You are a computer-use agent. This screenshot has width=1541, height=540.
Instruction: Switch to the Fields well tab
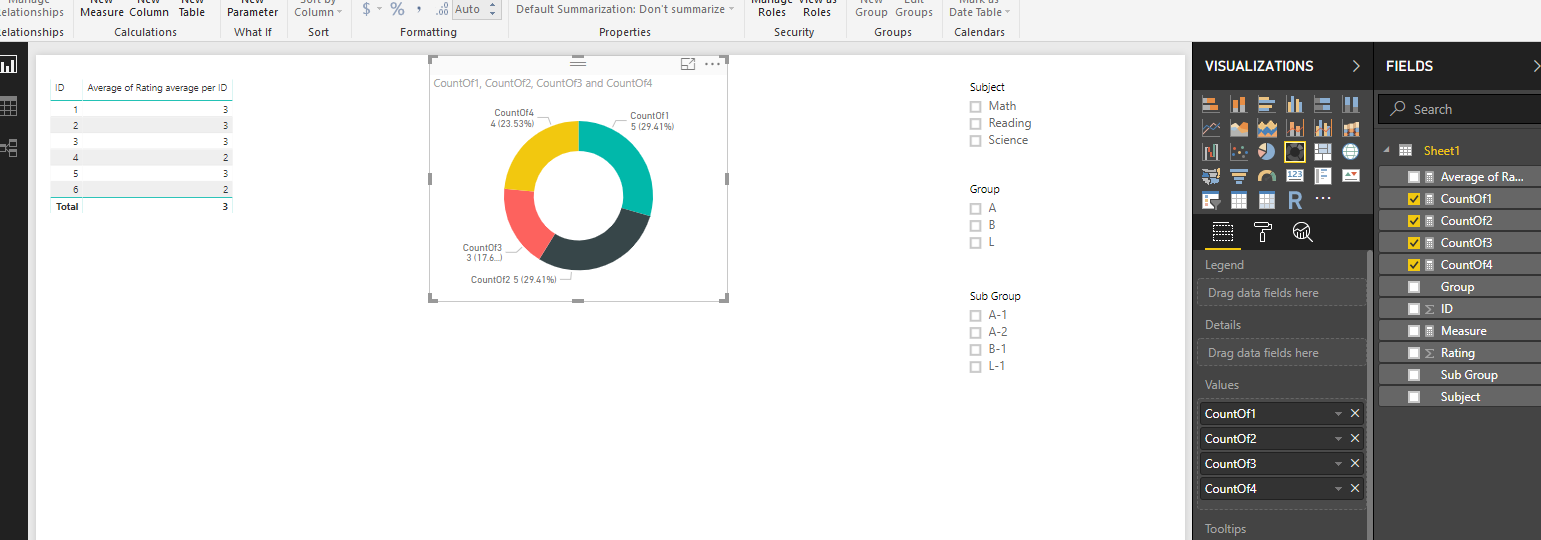click(x=1222, y=232)
